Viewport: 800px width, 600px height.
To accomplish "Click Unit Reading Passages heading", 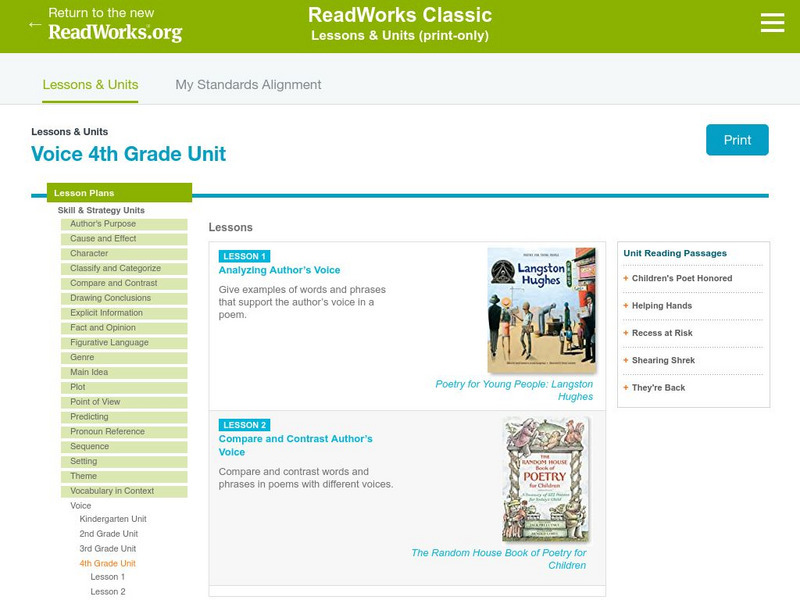I will click(x=675, y=253).
